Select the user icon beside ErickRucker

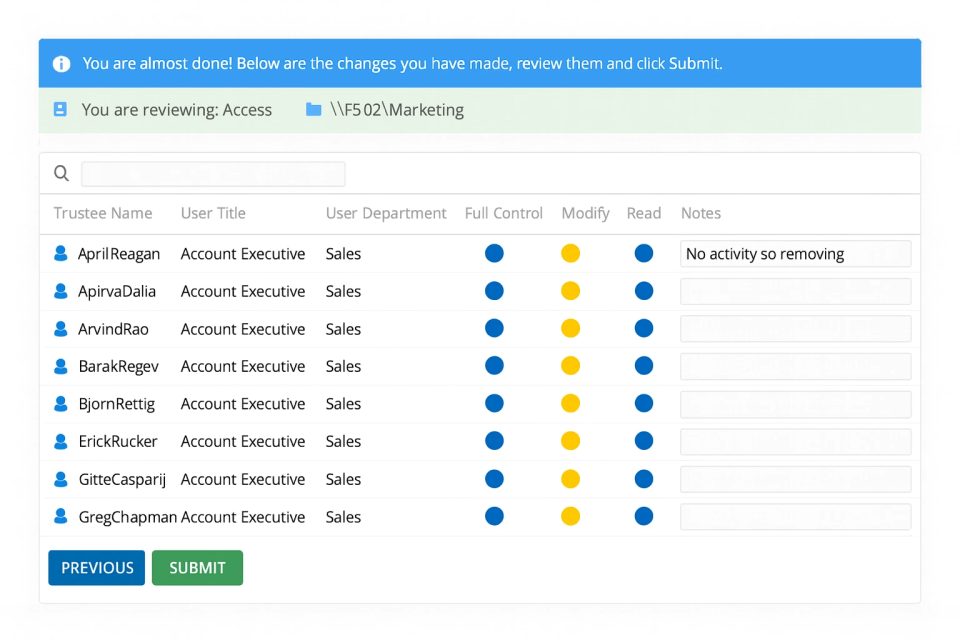click(x=62, y=441)
